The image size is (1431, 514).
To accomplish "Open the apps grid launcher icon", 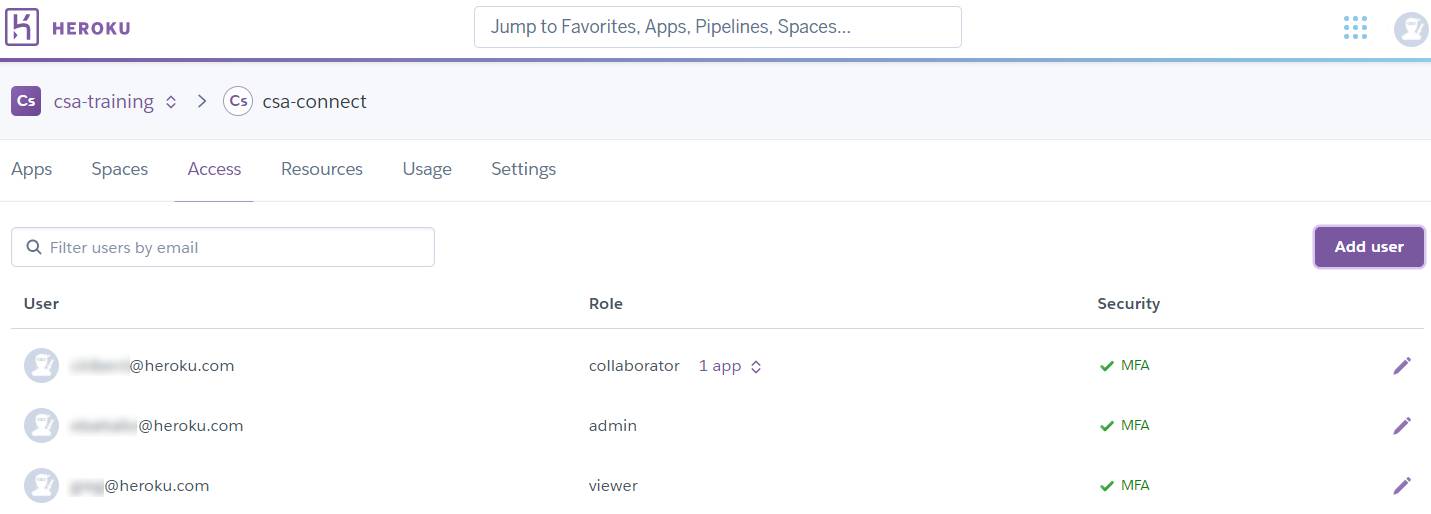I will [1355, 28].
